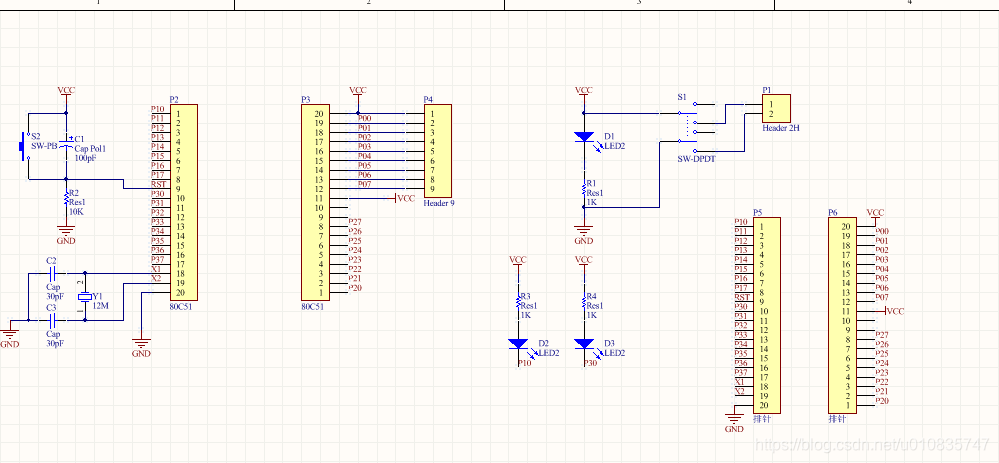Select the D2 LED labeled P10

click(x=518, y=344)
